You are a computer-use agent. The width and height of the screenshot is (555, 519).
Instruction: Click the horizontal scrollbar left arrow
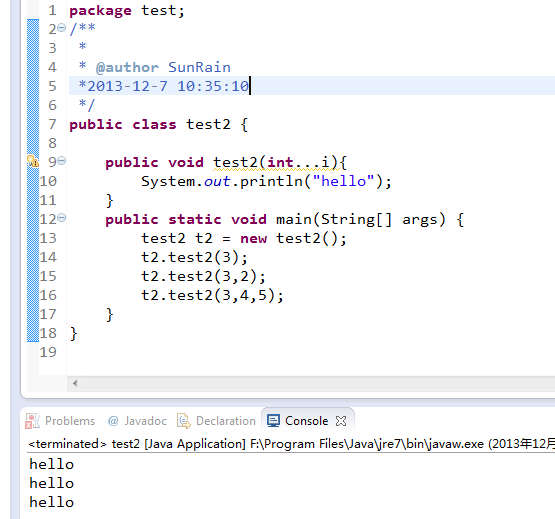coord(75,383)
